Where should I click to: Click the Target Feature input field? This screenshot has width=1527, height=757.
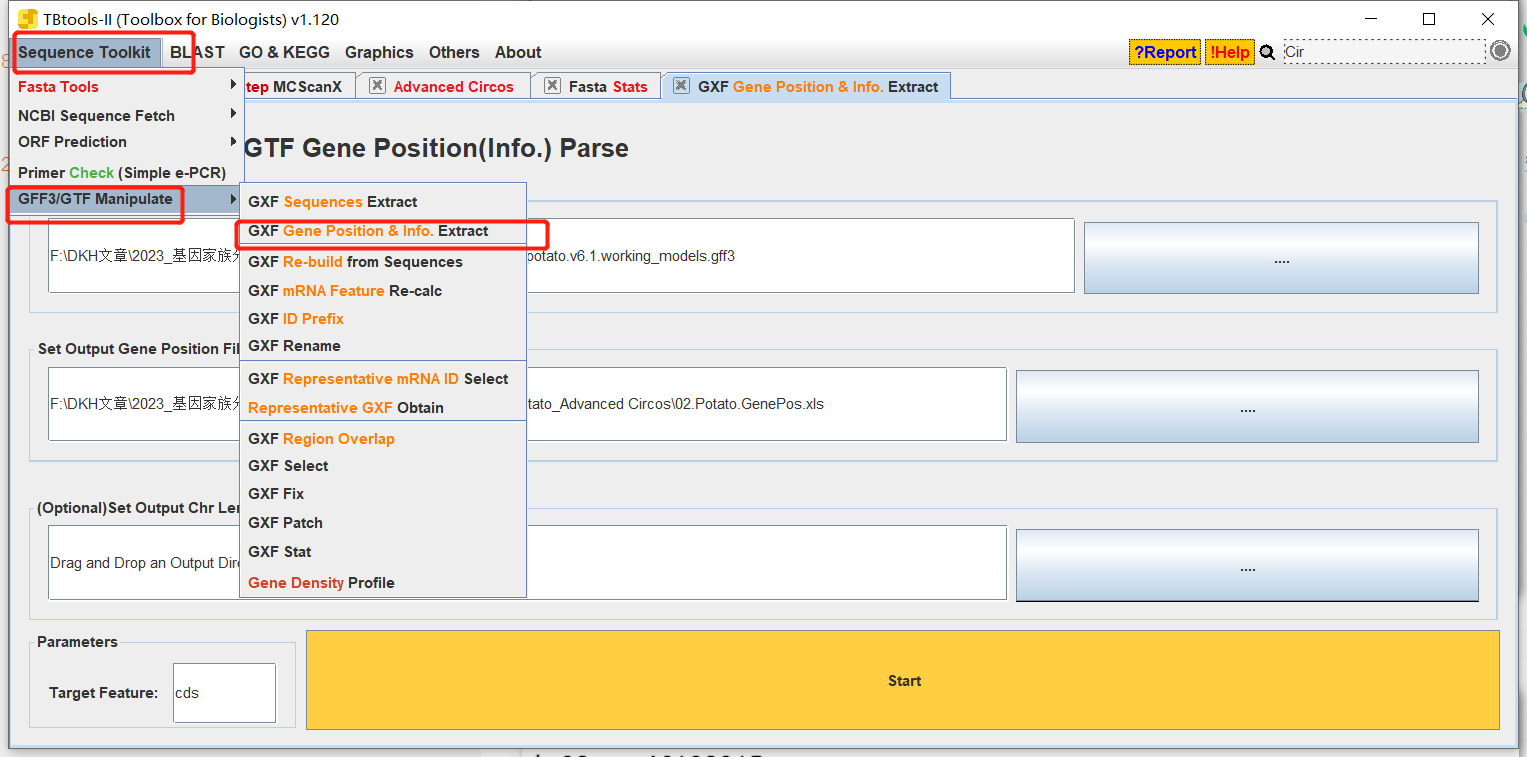point(224,693)
